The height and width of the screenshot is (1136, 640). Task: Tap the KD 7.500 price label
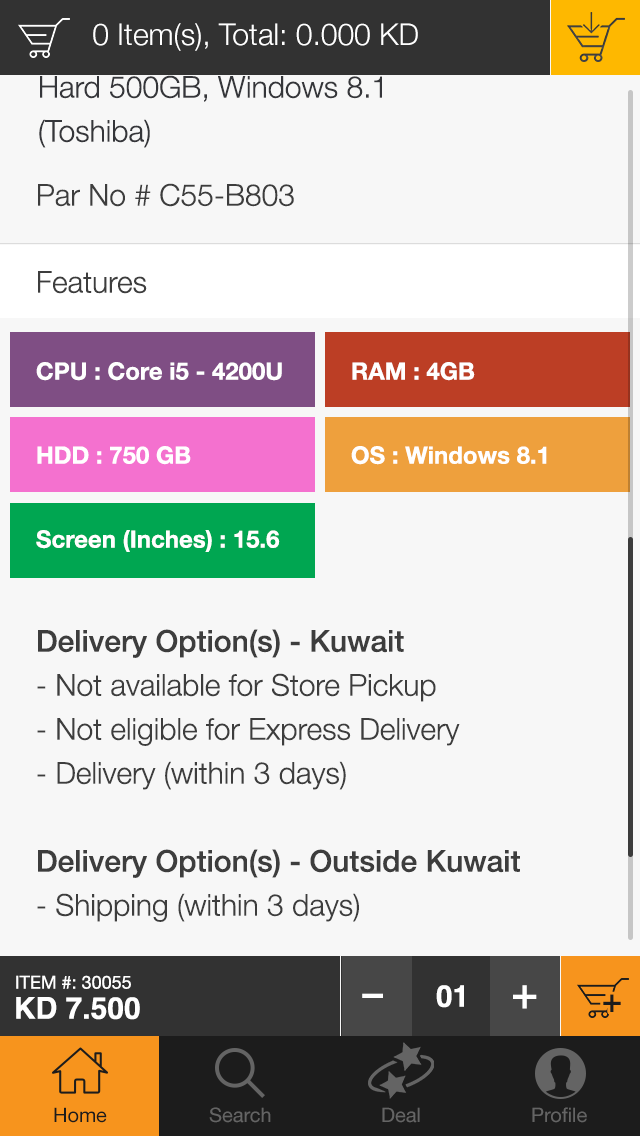tap(78, 1008)
